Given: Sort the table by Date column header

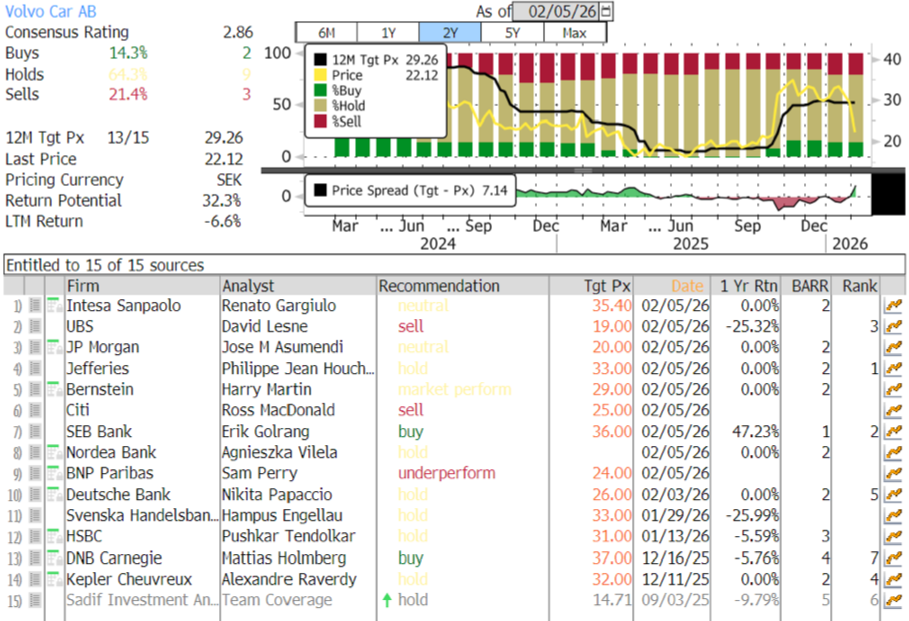Looking at the screenshot, I should [x=687, y=286].
